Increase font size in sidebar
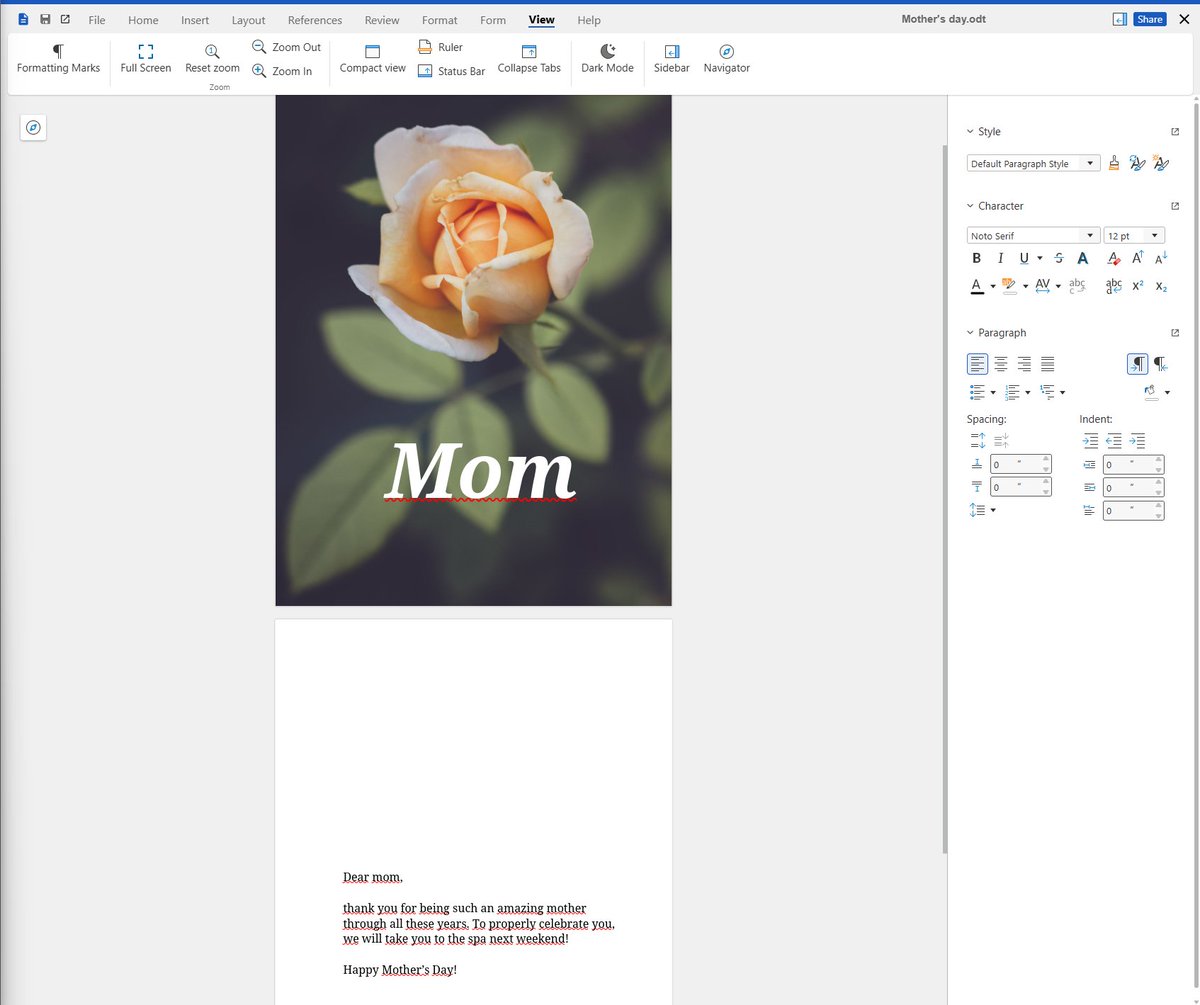This screenshot has width=1200, height=1005. point(1138,258)
